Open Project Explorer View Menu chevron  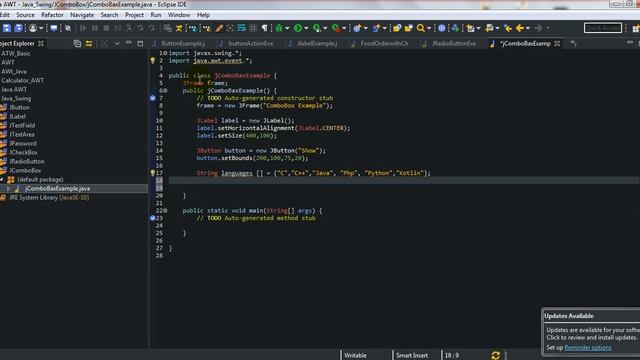(x=117, y=44)
